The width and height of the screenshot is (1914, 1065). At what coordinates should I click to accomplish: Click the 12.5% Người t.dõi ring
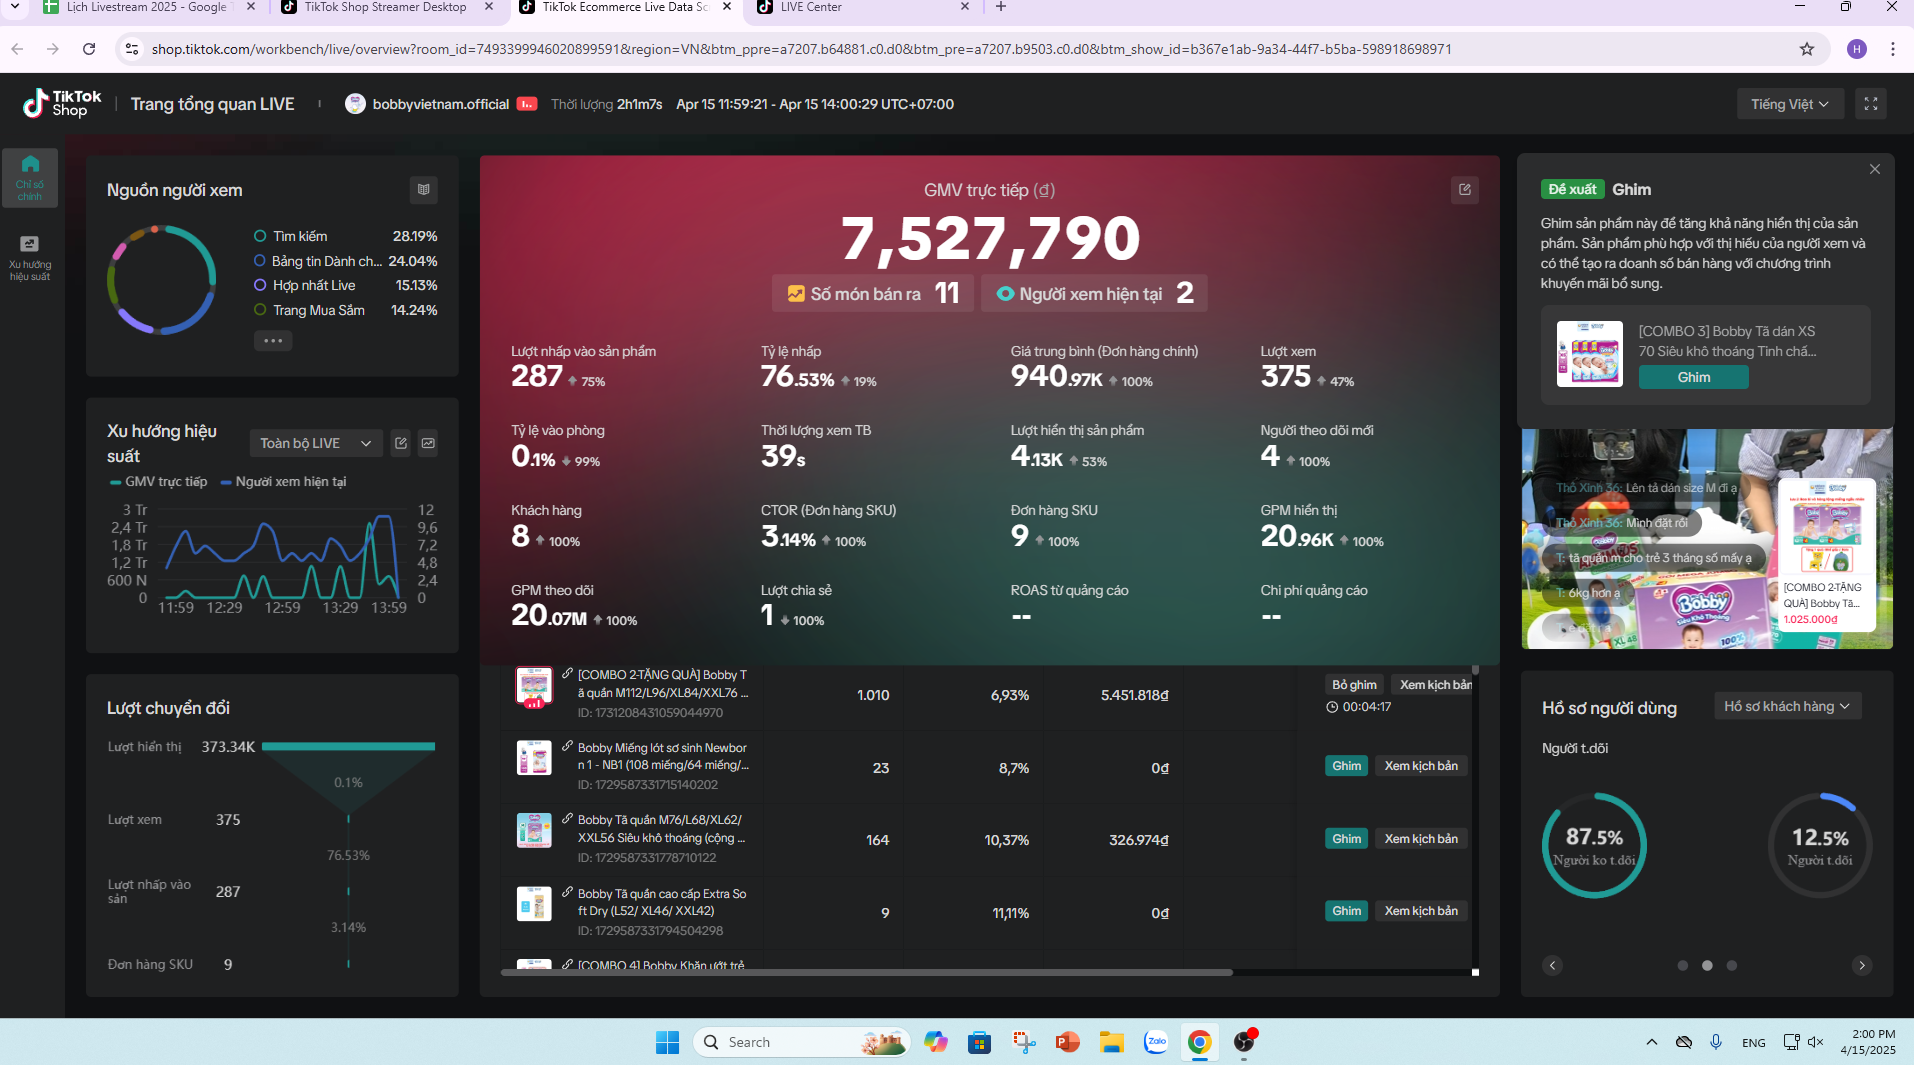[x=1820, y=845]
